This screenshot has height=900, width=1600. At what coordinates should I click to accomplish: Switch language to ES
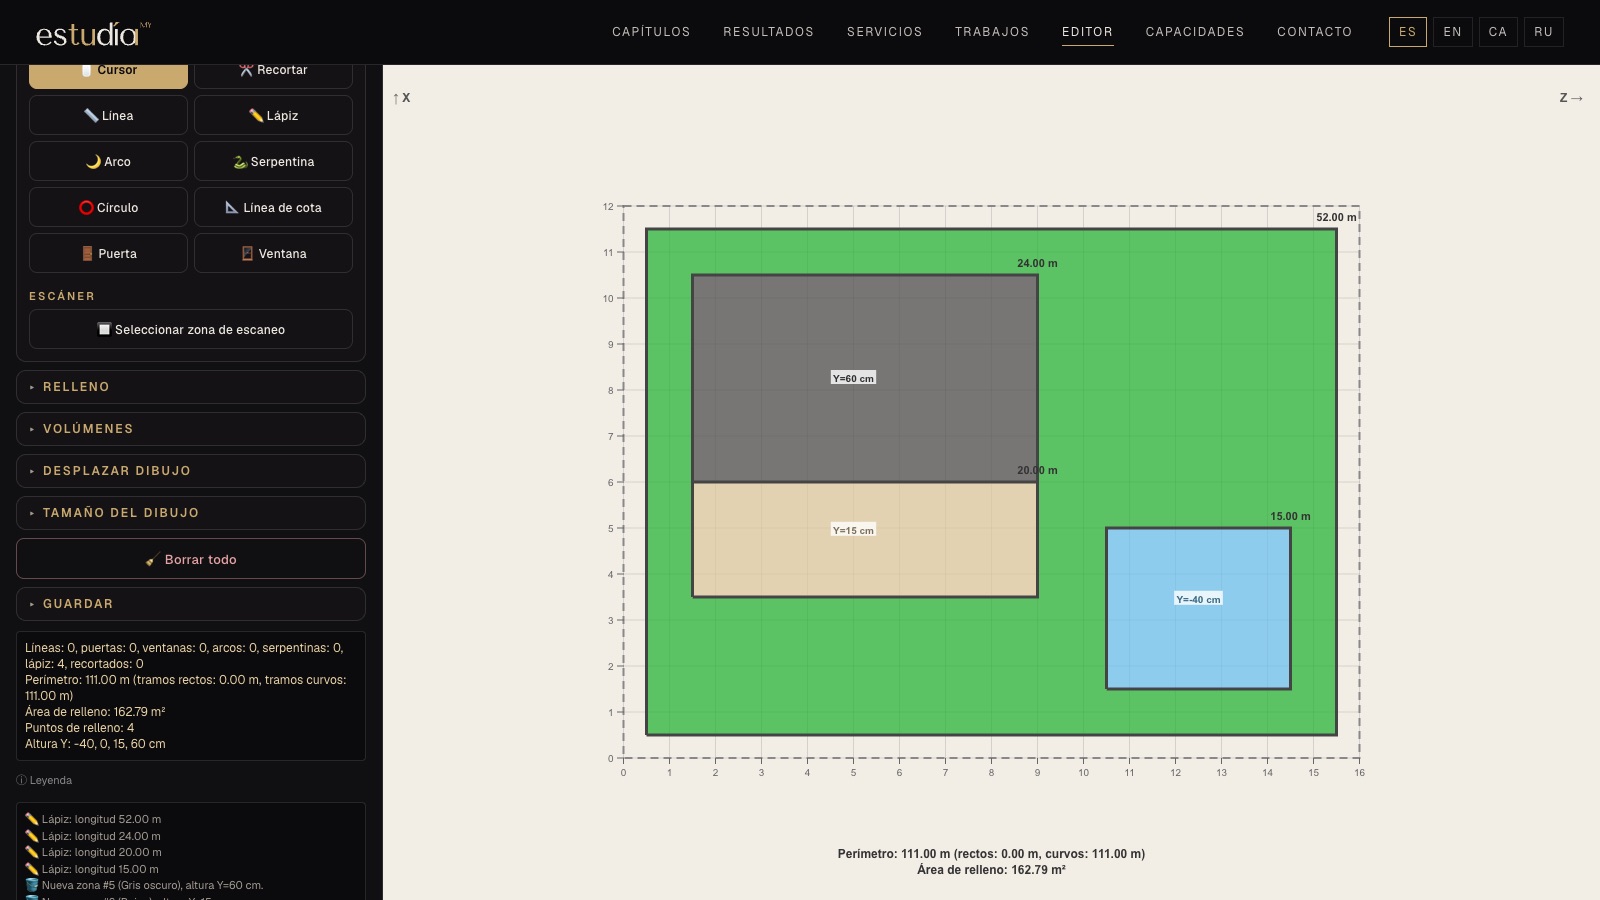pos(1407,32)
